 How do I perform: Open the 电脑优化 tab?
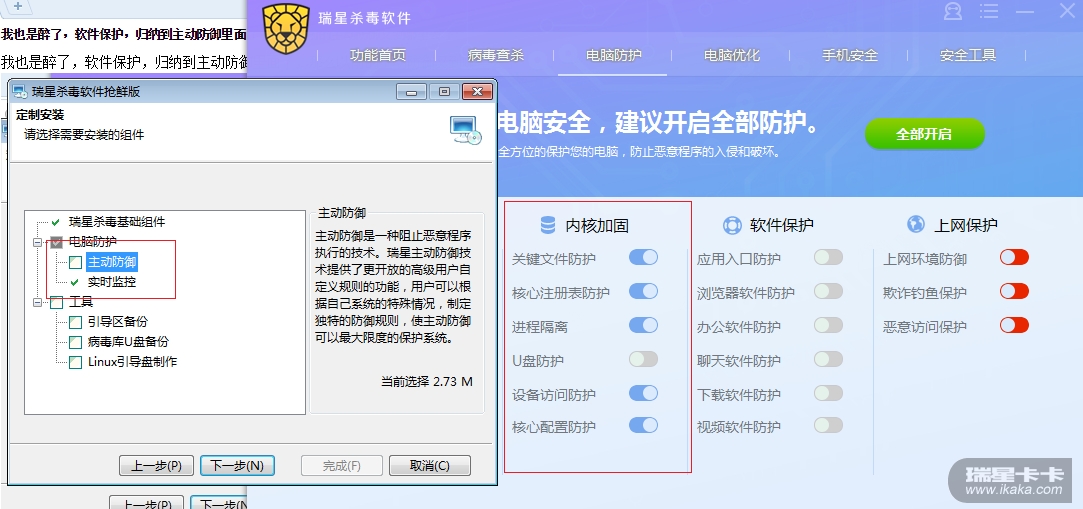pos(731,55)
